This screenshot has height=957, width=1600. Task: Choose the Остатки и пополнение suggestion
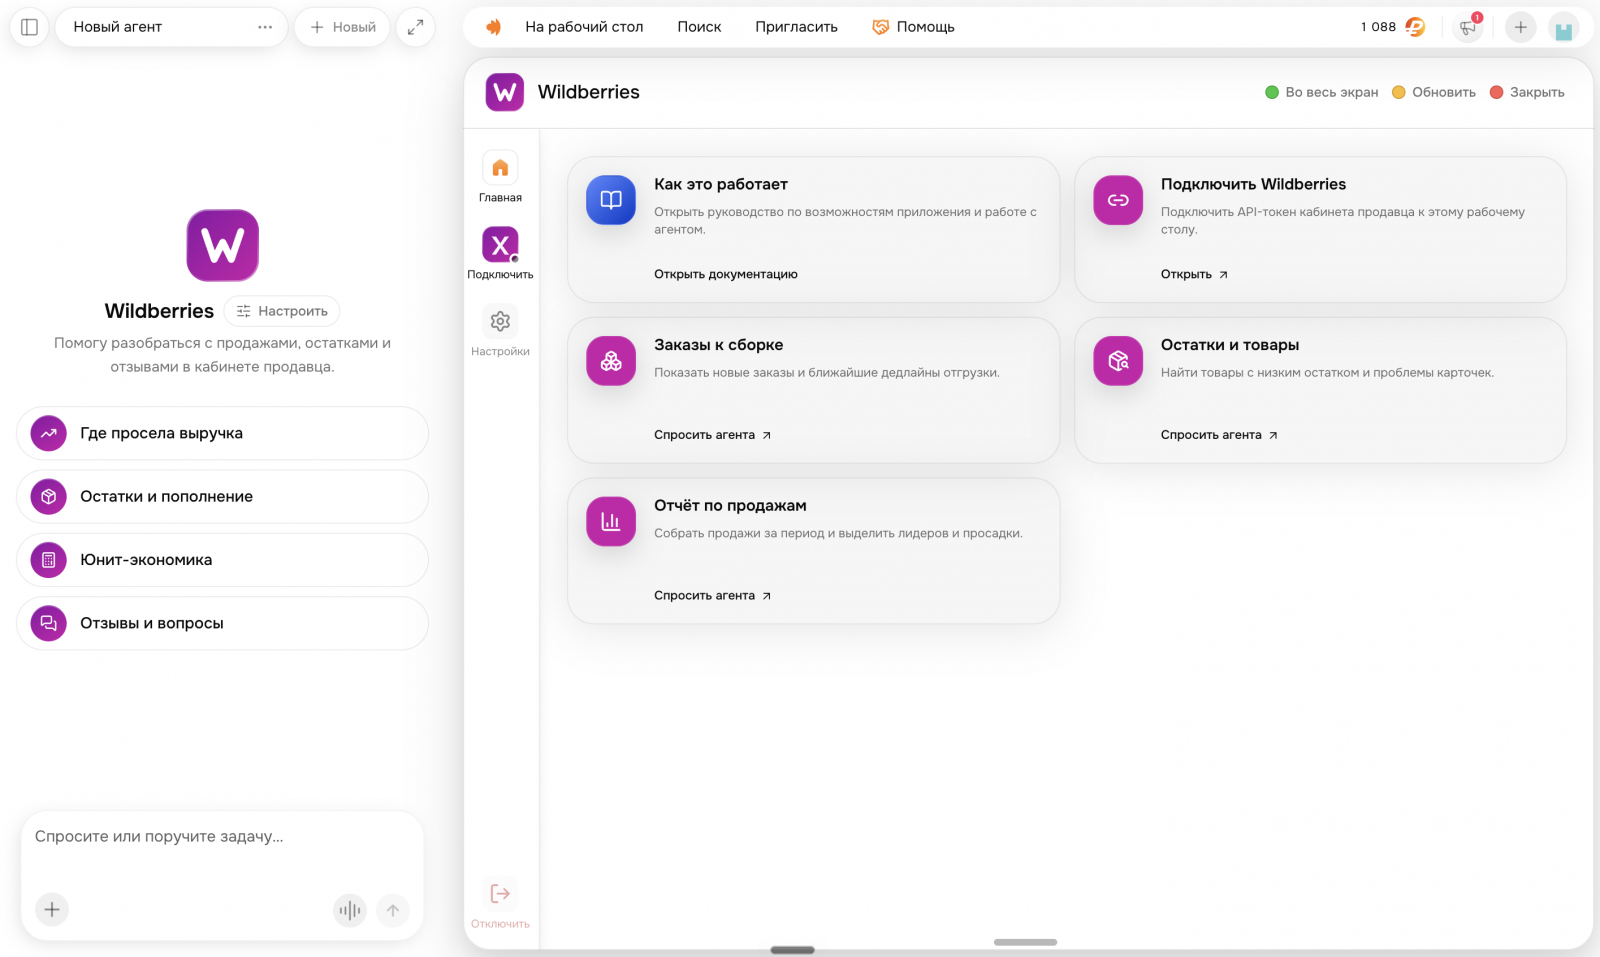point(222,497)
